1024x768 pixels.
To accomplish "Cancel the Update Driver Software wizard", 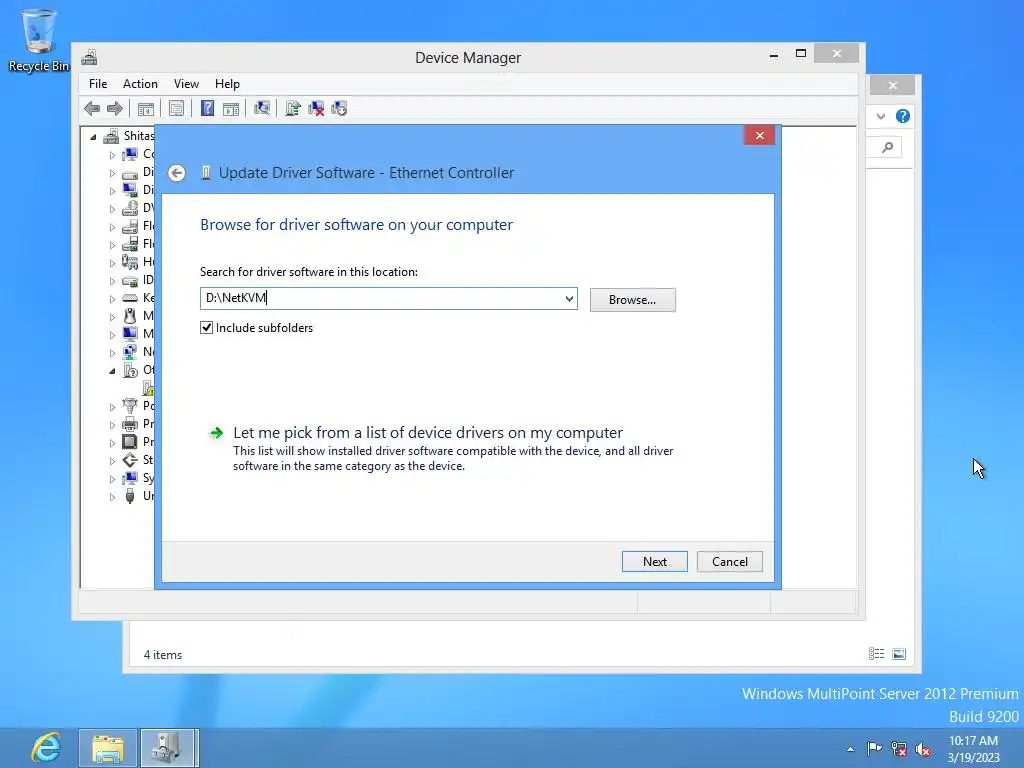I will (729, 562).
